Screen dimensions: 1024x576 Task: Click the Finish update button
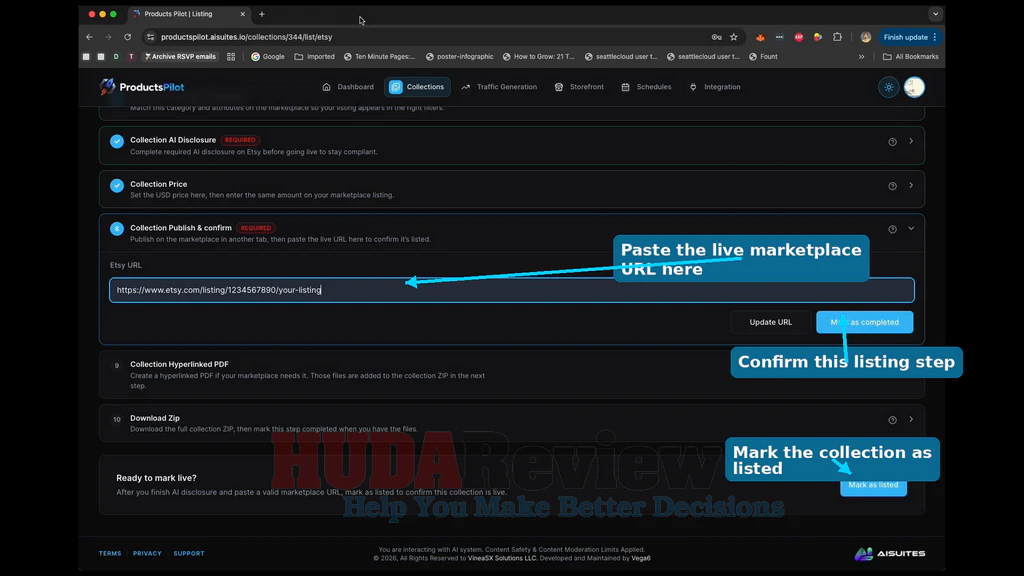pos(910,37)
